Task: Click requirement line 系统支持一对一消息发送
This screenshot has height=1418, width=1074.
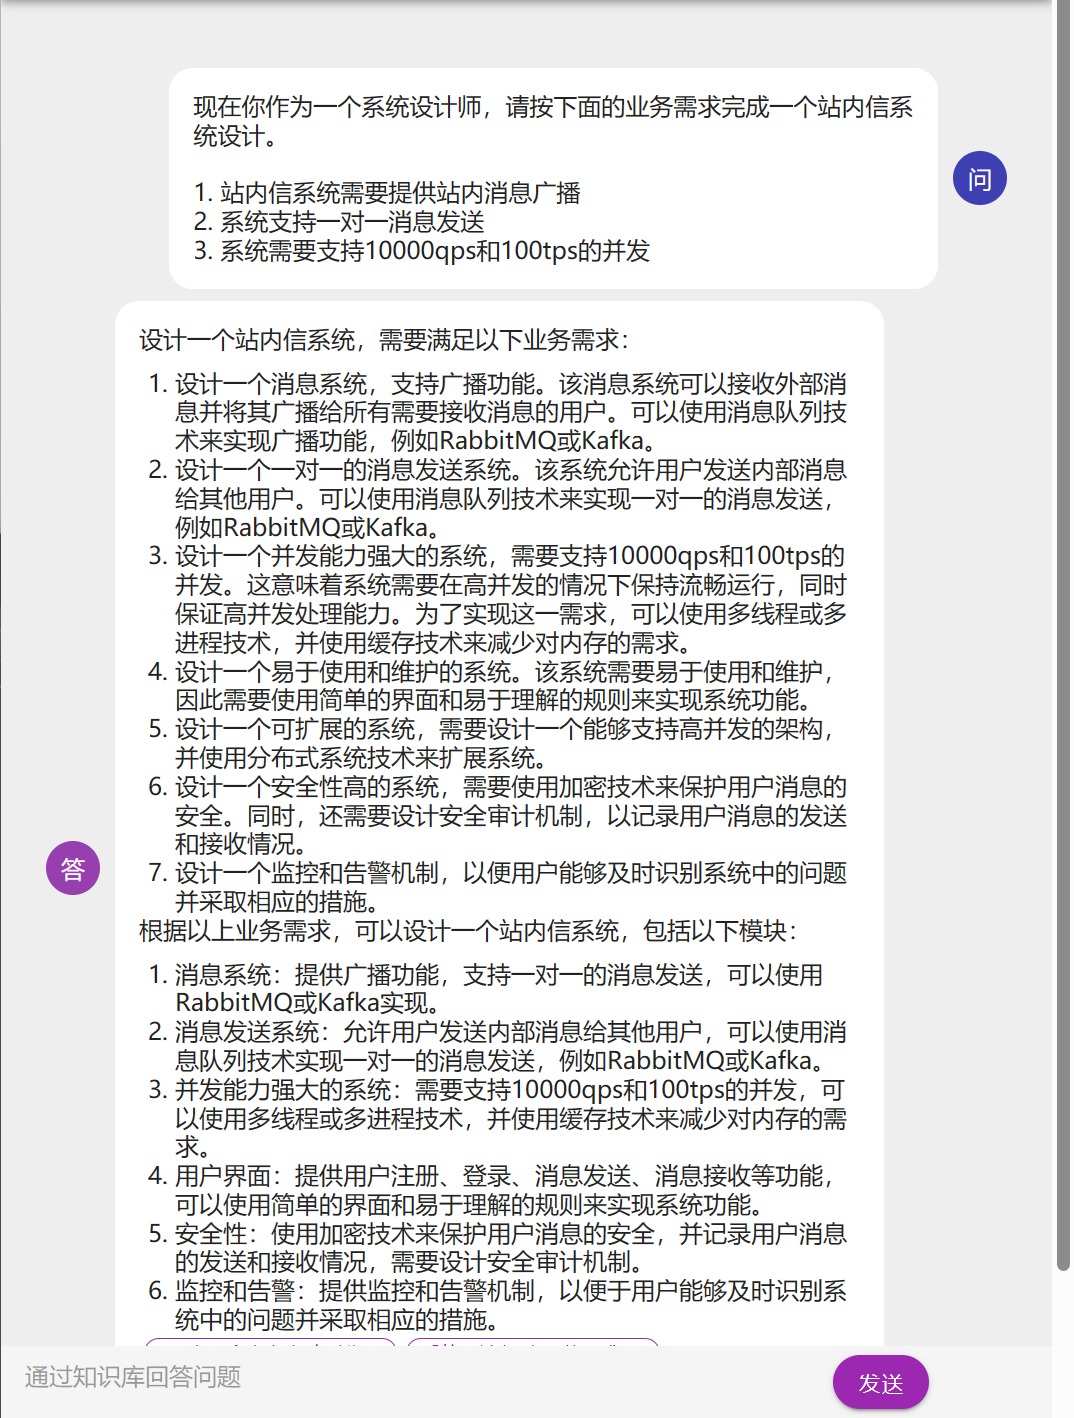Action: tap(352, 222)
